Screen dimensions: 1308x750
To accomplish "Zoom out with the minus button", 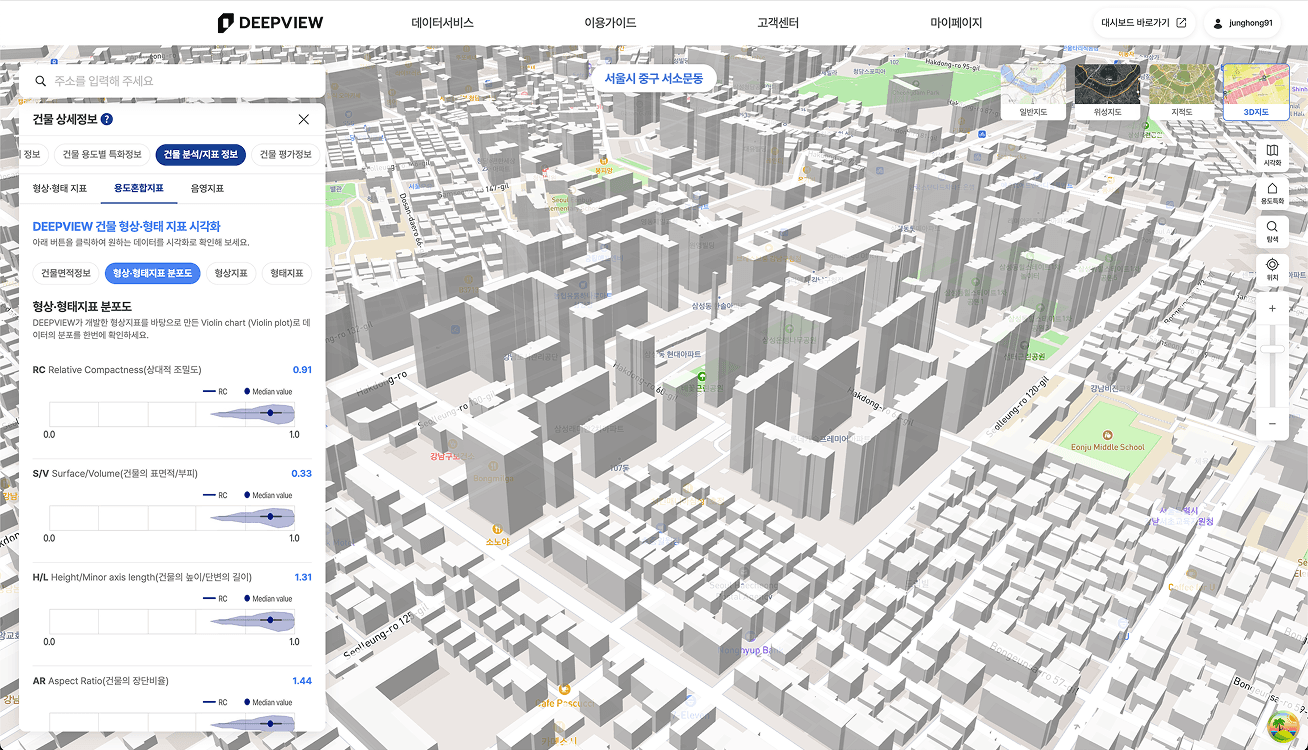I will click(x=1272, y=424).
